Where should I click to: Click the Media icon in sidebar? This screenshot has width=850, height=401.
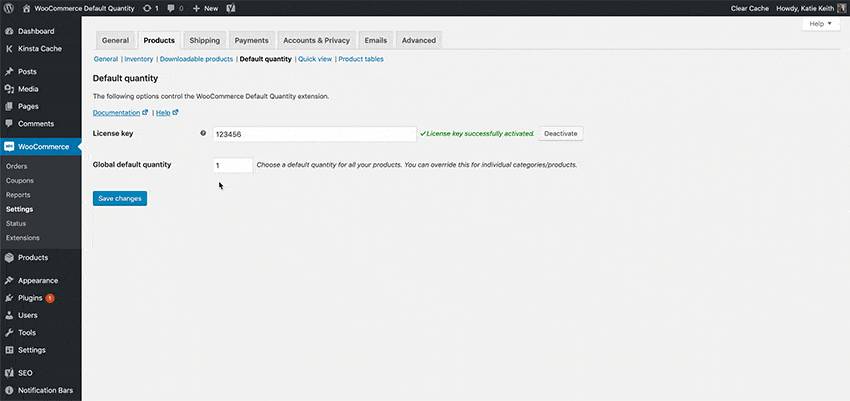[9, 89]
